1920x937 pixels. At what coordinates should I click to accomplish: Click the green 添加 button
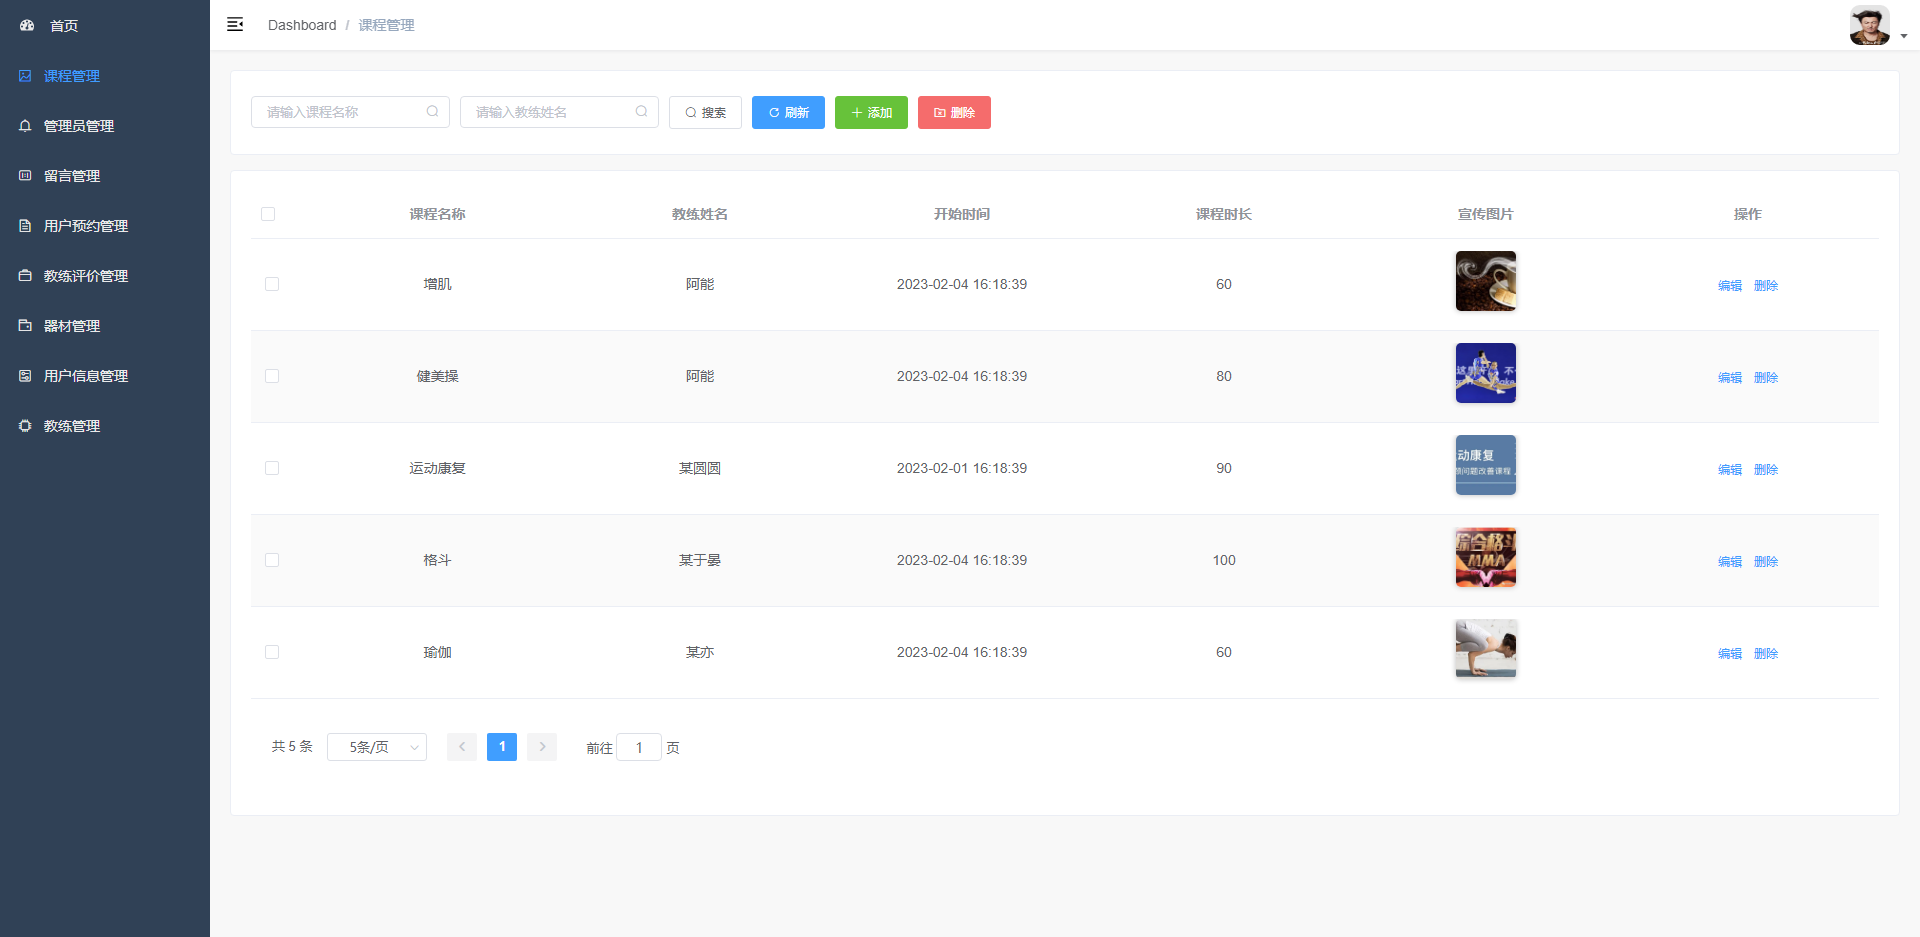point(871,113)
